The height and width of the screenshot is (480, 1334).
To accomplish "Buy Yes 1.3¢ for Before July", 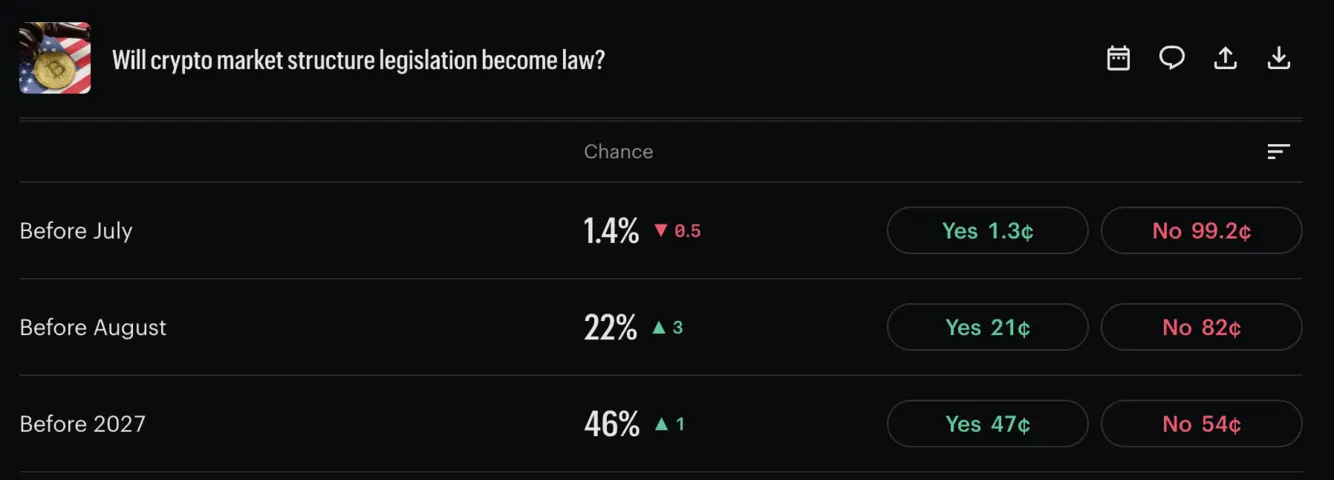I will 987,231.
